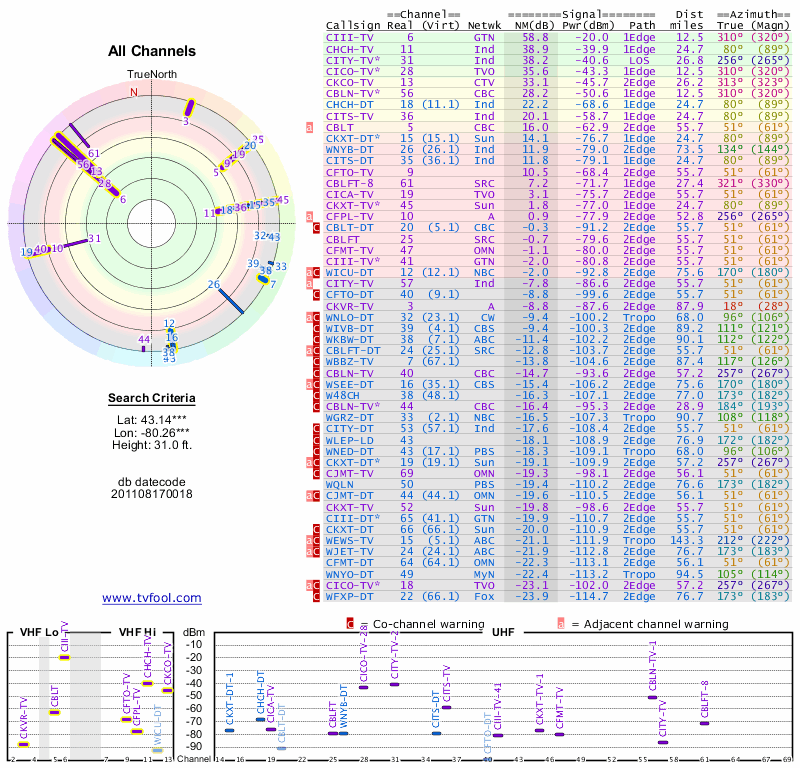
Task: Click the 58.8 NM(dB) value for CIII-TV
Action: click(x=535, y=38)
